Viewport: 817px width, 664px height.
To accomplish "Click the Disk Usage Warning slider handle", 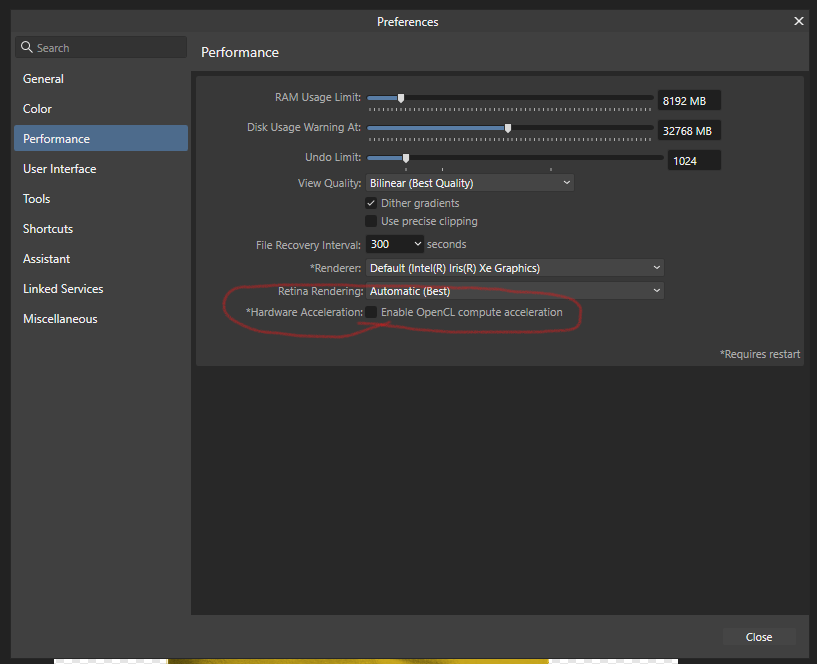I will [x=509, y=128].
